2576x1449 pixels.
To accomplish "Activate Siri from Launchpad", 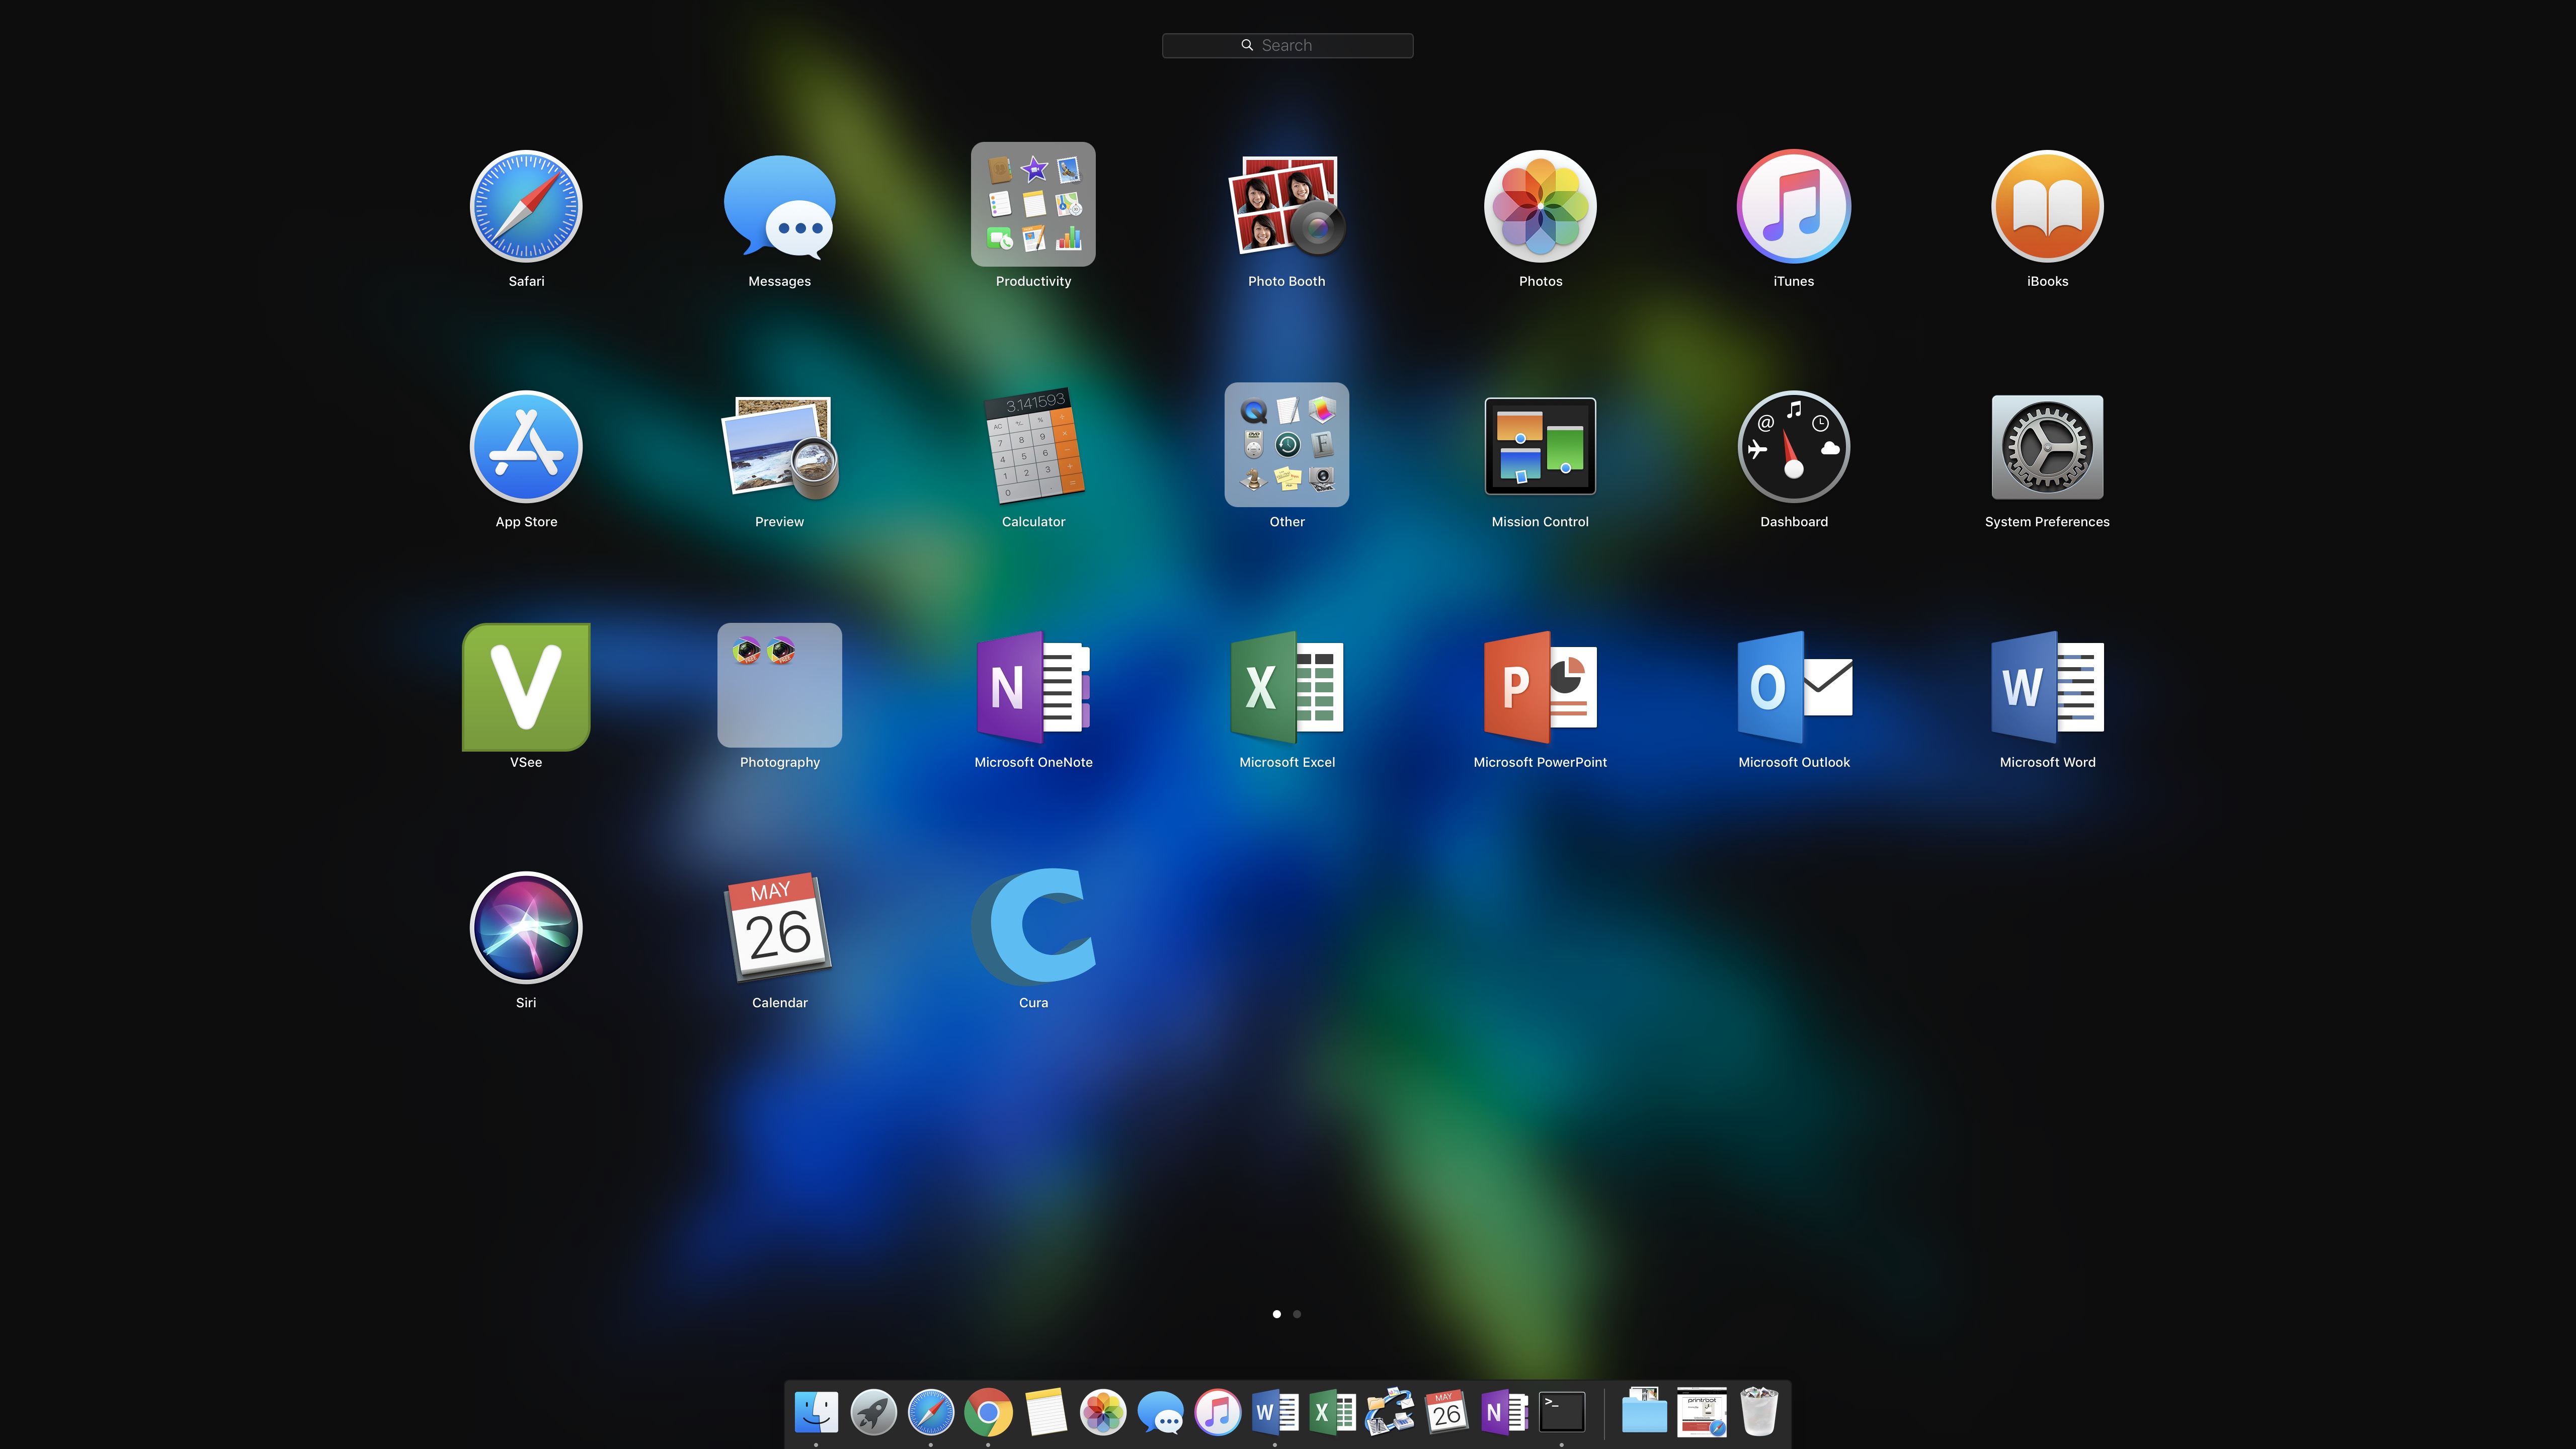I will point(526,927).
